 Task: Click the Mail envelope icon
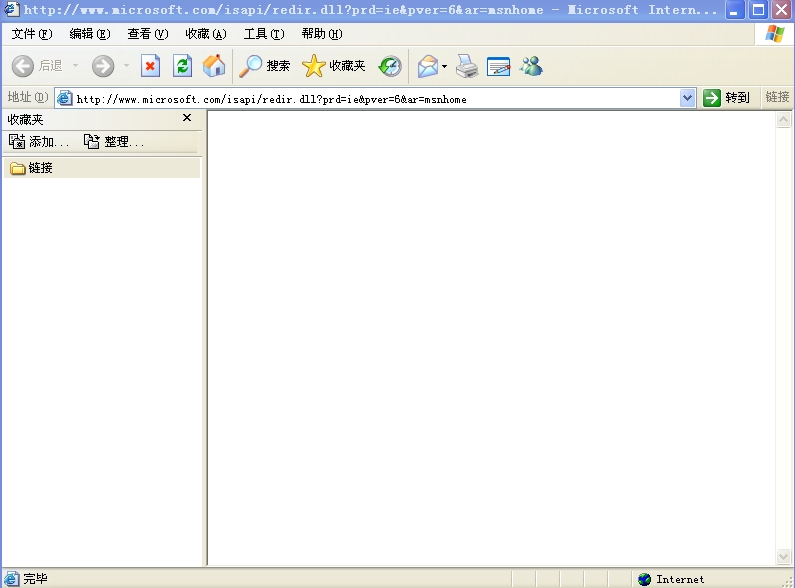[427, 66]
